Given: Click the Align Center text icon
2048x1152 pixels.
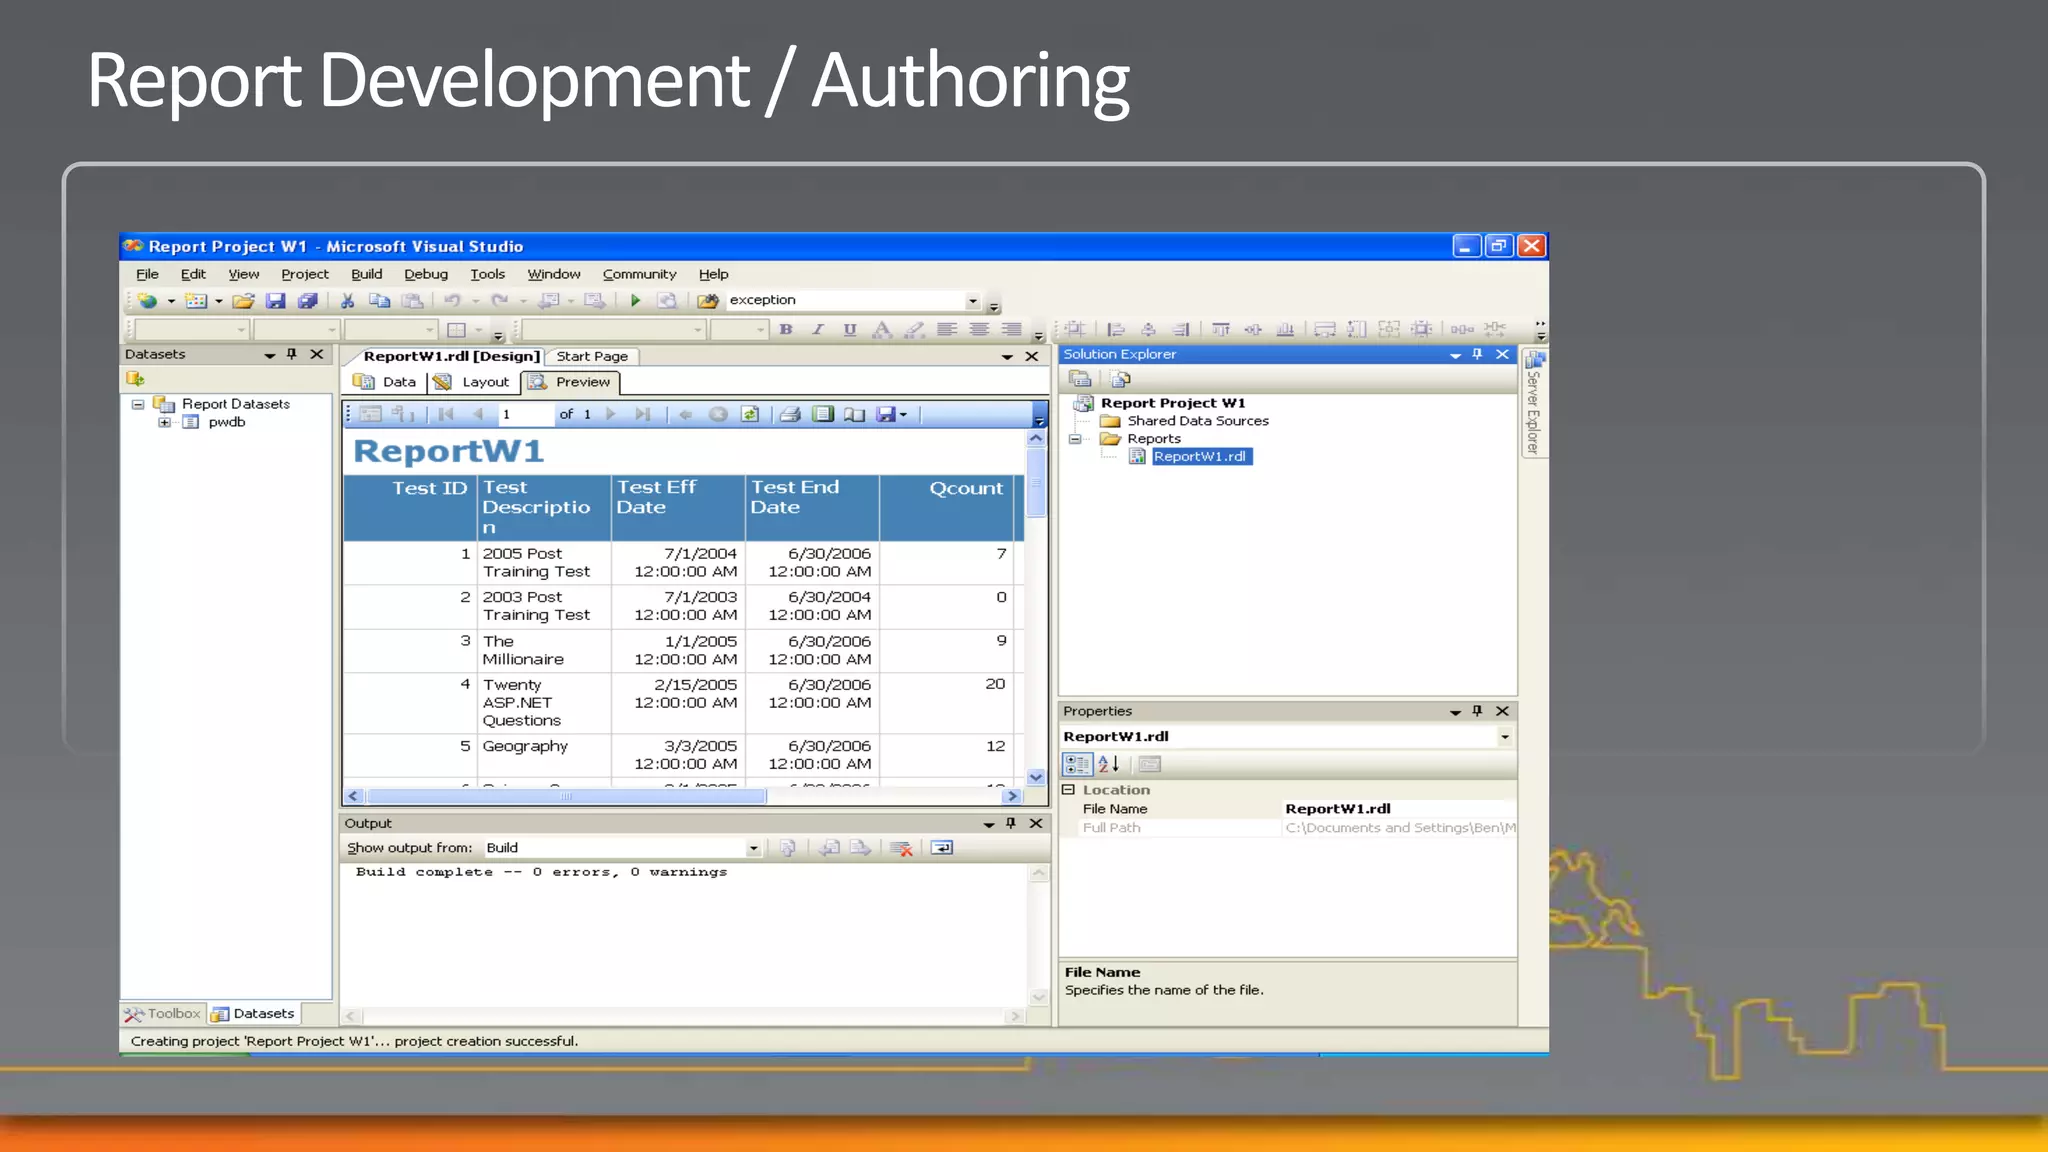Looking at the screenshot, I should click(979, 330).
